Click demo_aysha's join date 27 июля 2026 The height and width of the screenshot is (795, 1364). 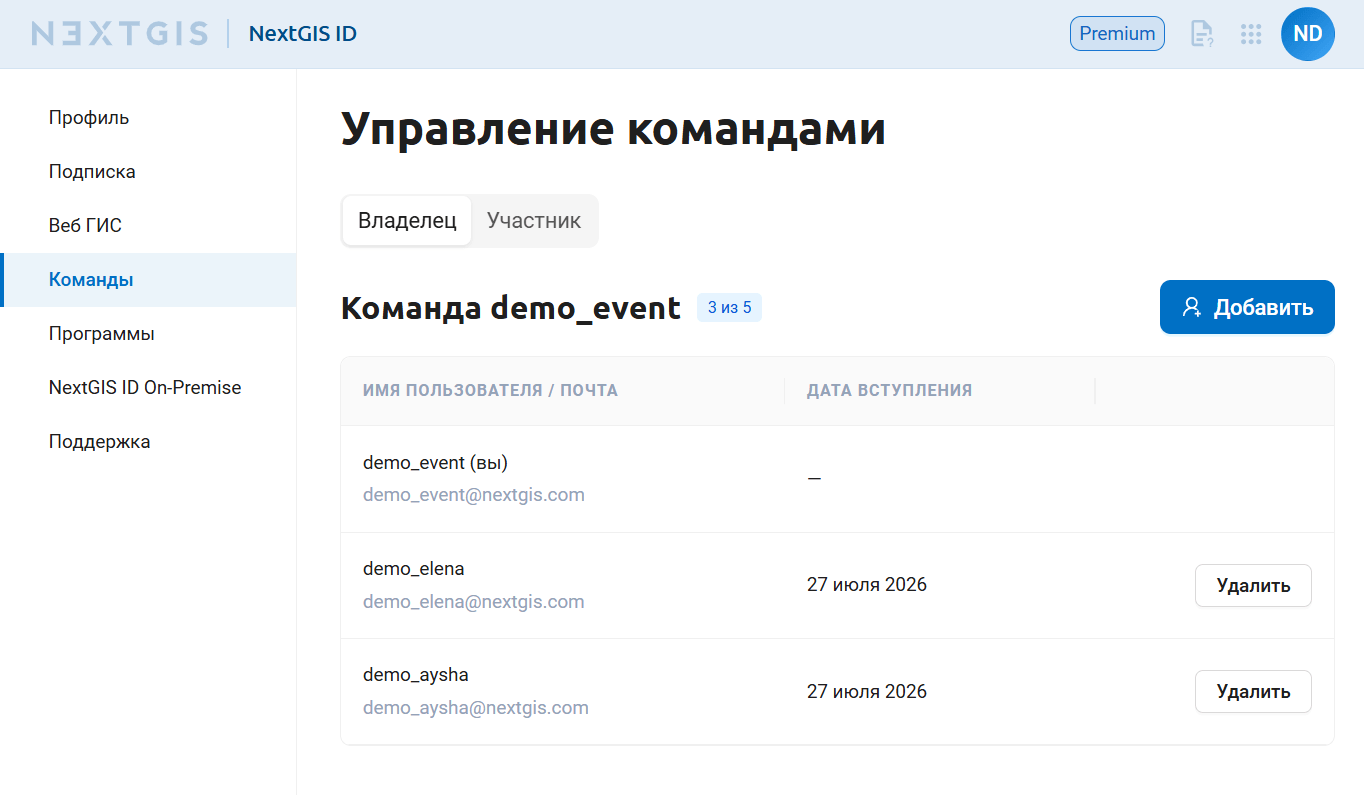point(867,692)
